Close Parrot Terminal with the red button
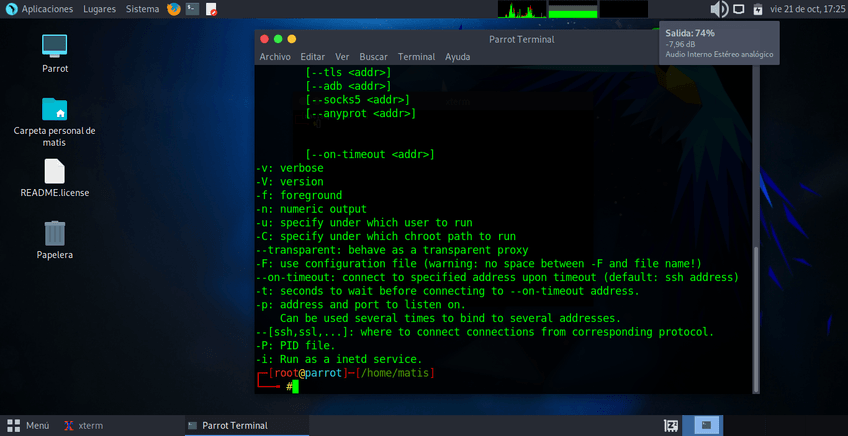848x436 pixels. click(264, 39)
